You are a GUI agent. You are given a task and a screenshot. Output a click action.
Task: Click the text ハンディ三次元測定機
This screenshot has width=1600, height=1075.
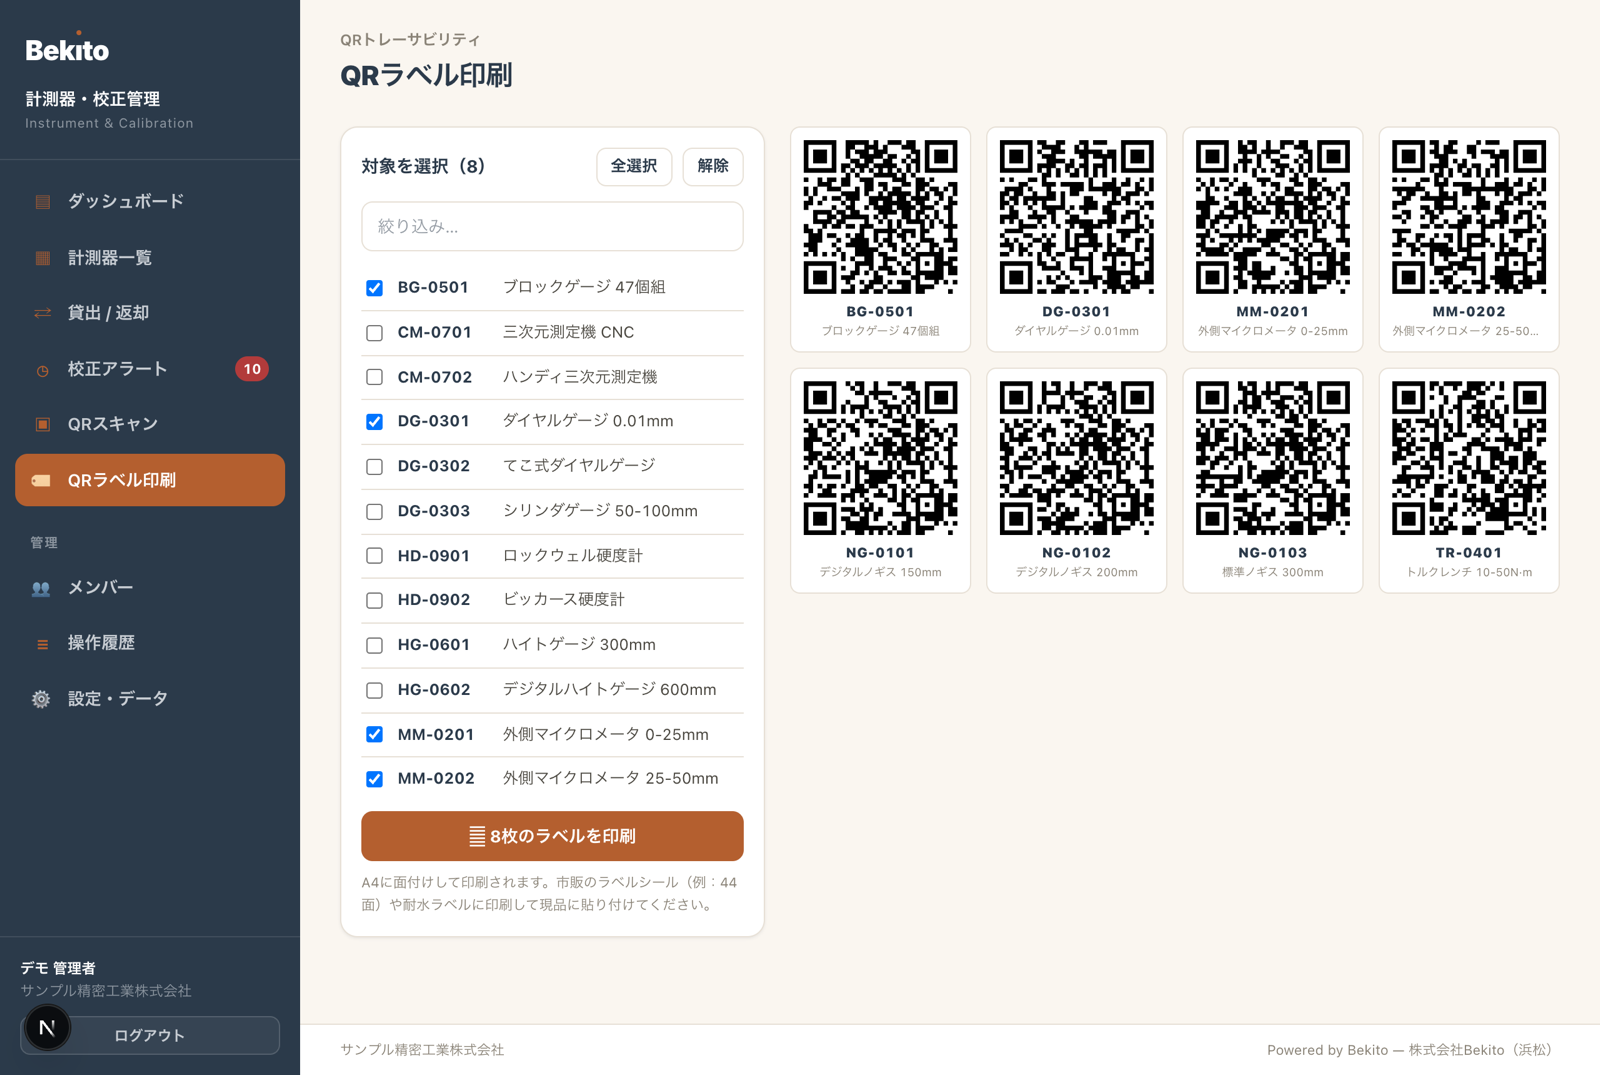[x=580, y=377]
